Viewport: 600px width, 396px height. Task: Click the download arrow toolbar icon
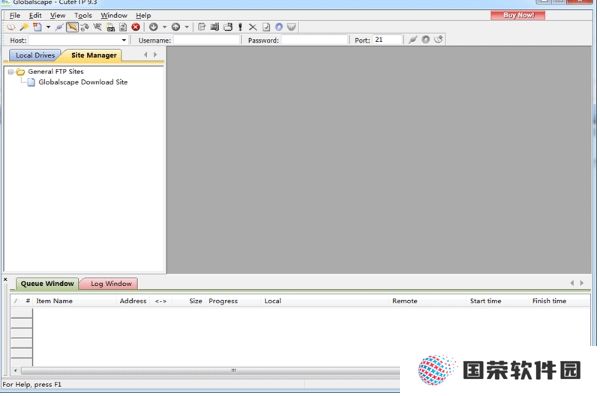coord(153,27)
